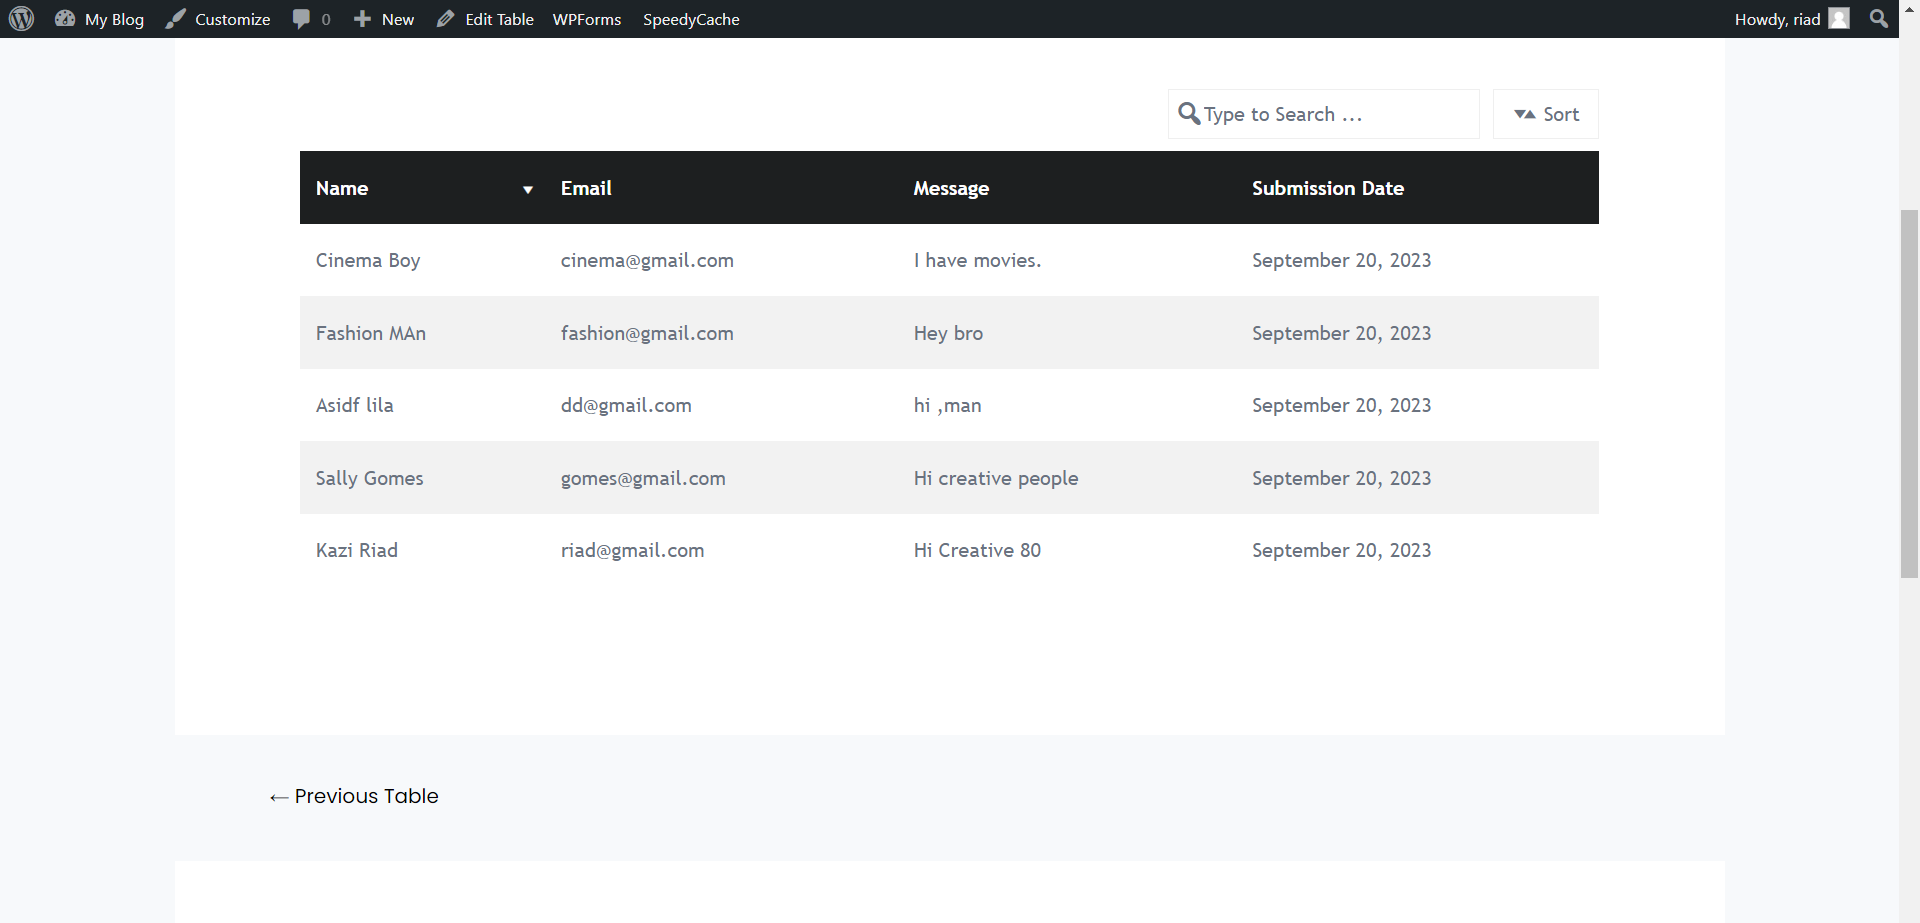Select WPForms in the admin bar

[x=587, y=18]
